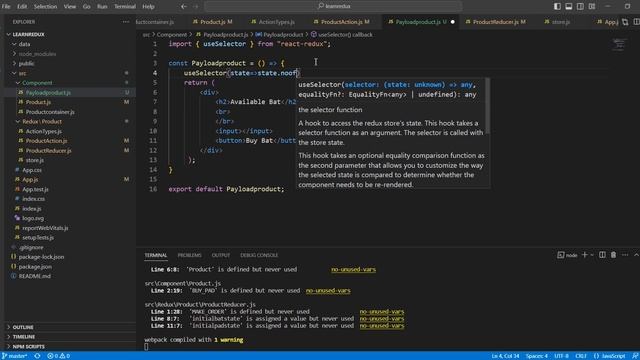Open the Terminal menu

(124, 7)
